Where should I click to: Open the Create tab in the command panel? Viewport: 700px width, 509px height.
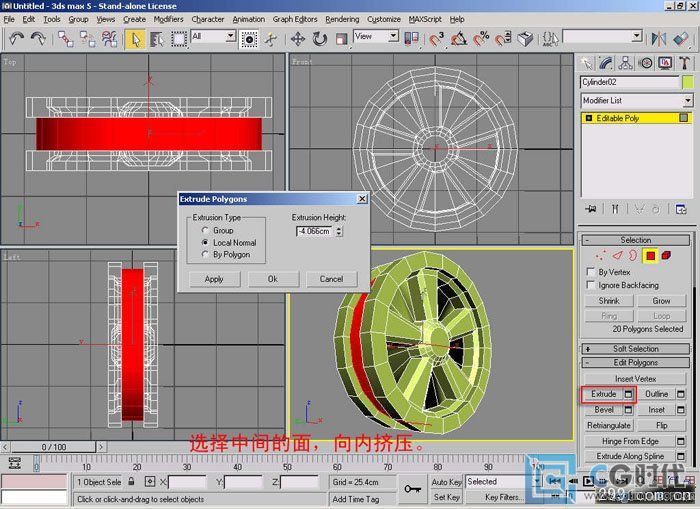tap(586, 63)
